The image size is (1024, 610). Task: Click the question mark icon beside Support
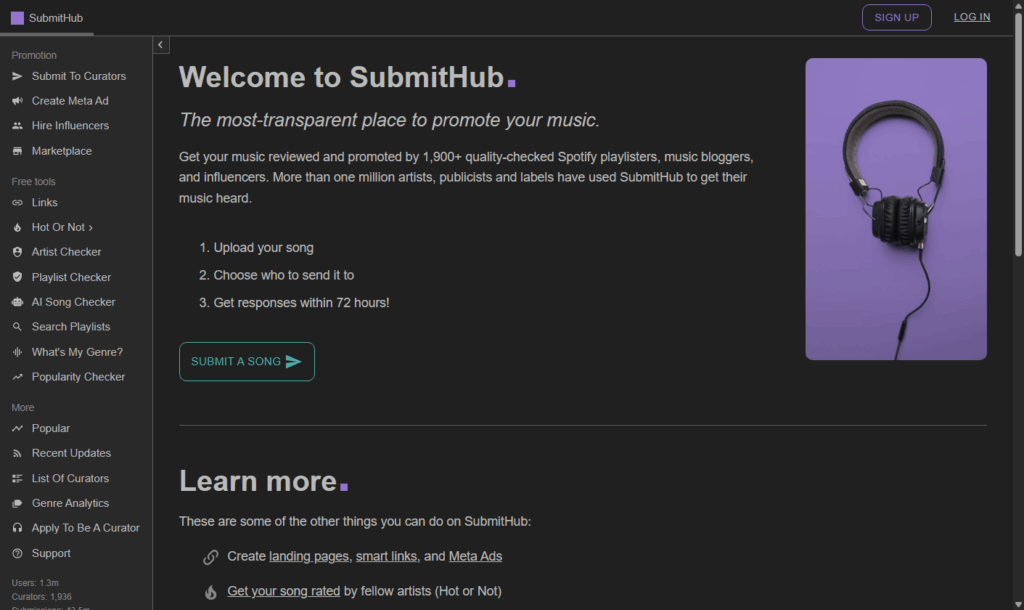tap(17, 553)
